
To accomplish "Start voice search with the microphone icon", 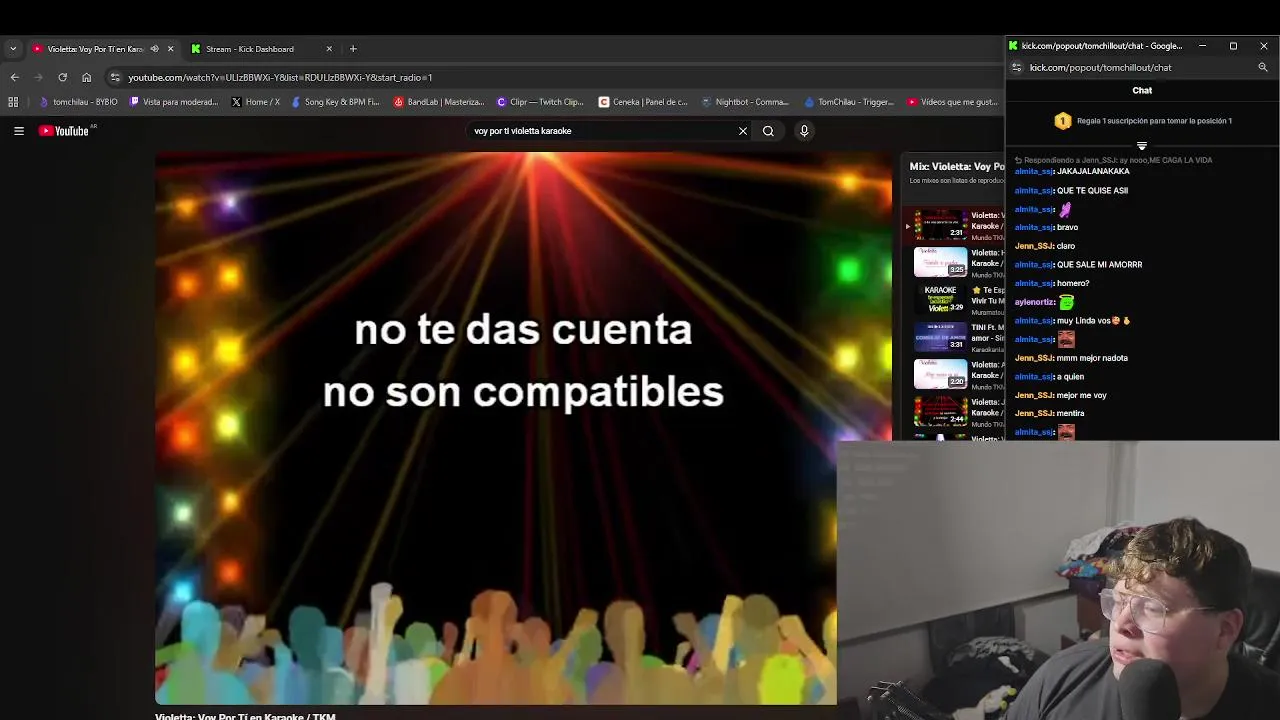I will [804, 131].
